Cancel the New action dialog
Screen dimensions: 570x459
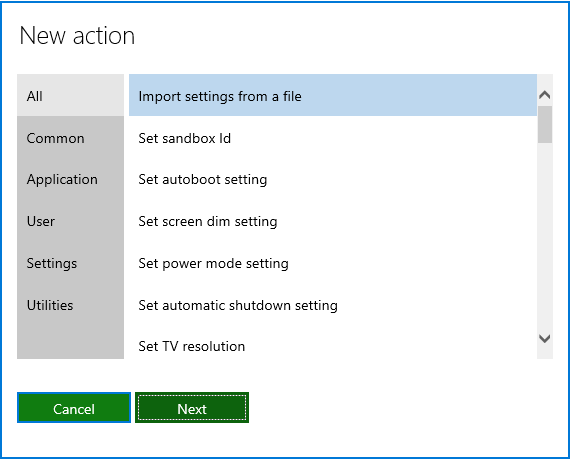[x=74, y=408]
